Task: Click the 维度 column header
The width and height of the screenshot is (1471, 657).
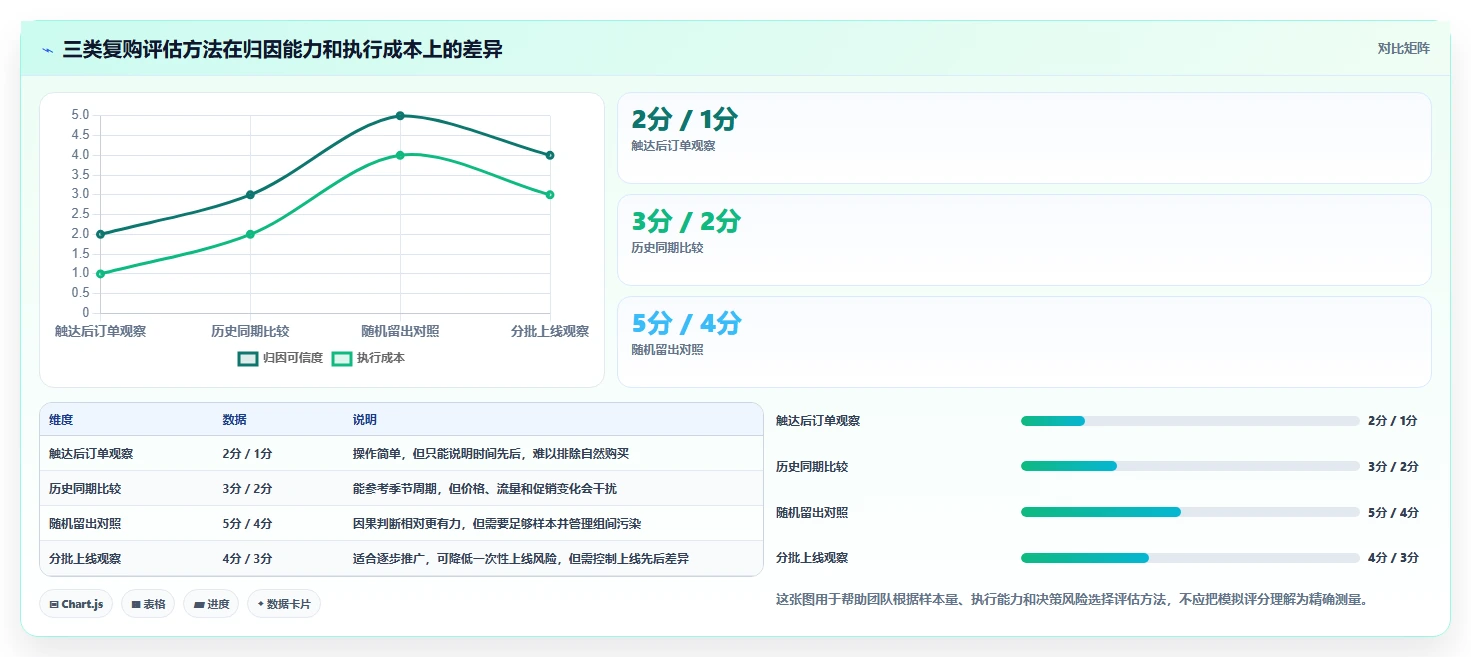Action: point(61,420)
